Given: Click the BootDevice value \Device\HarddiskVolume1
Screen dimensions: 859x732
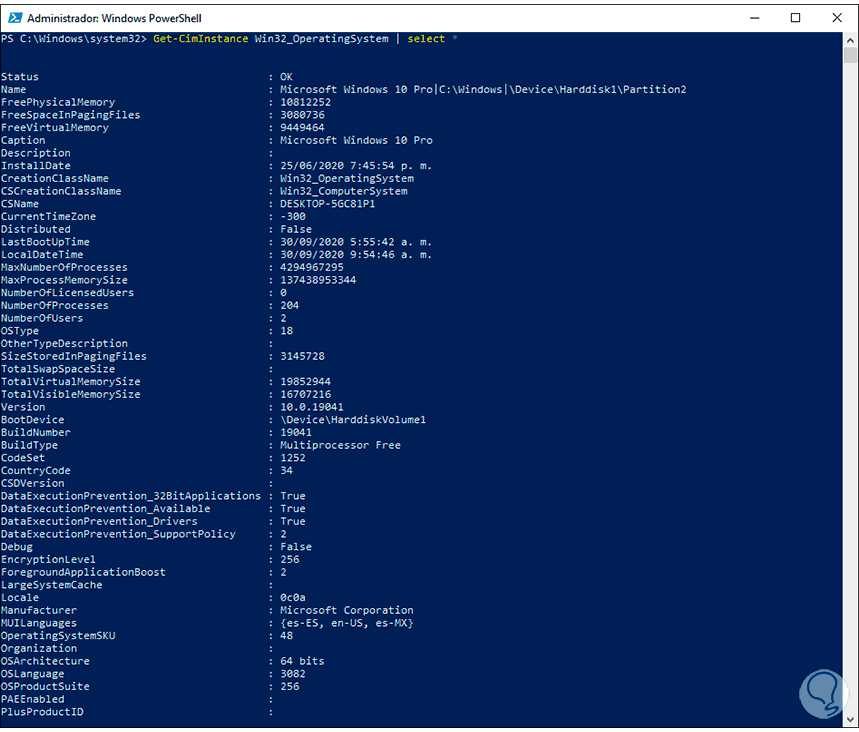Looking at the screenshot, I should 353,420.
